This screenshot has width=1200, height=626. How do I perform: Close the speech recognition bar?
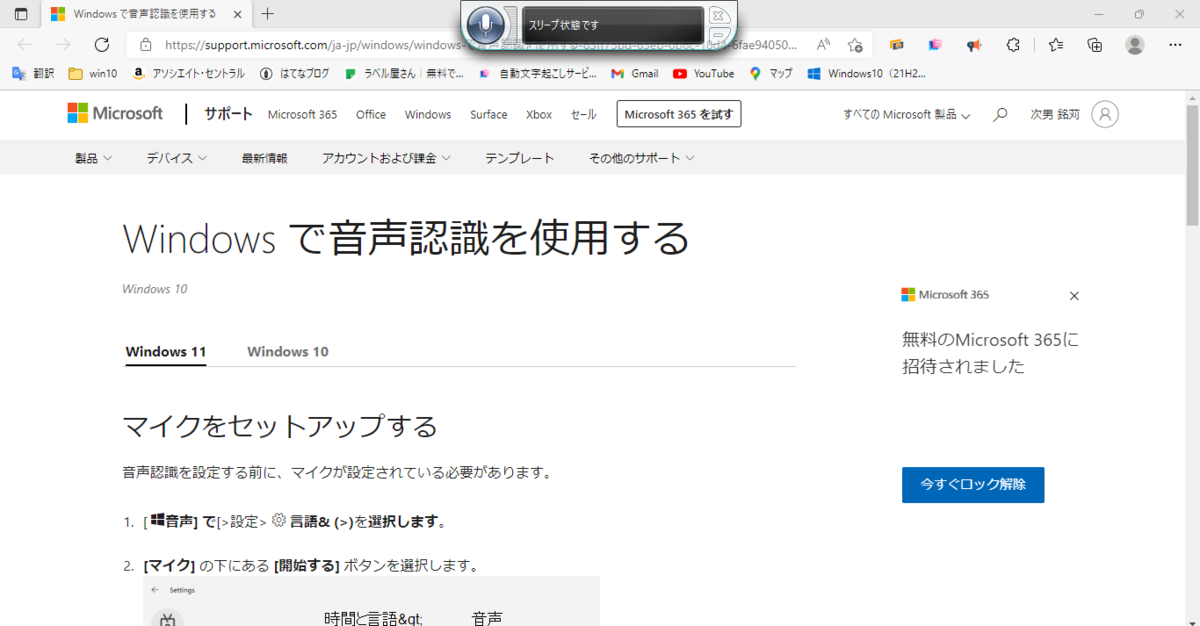point(719,15)
